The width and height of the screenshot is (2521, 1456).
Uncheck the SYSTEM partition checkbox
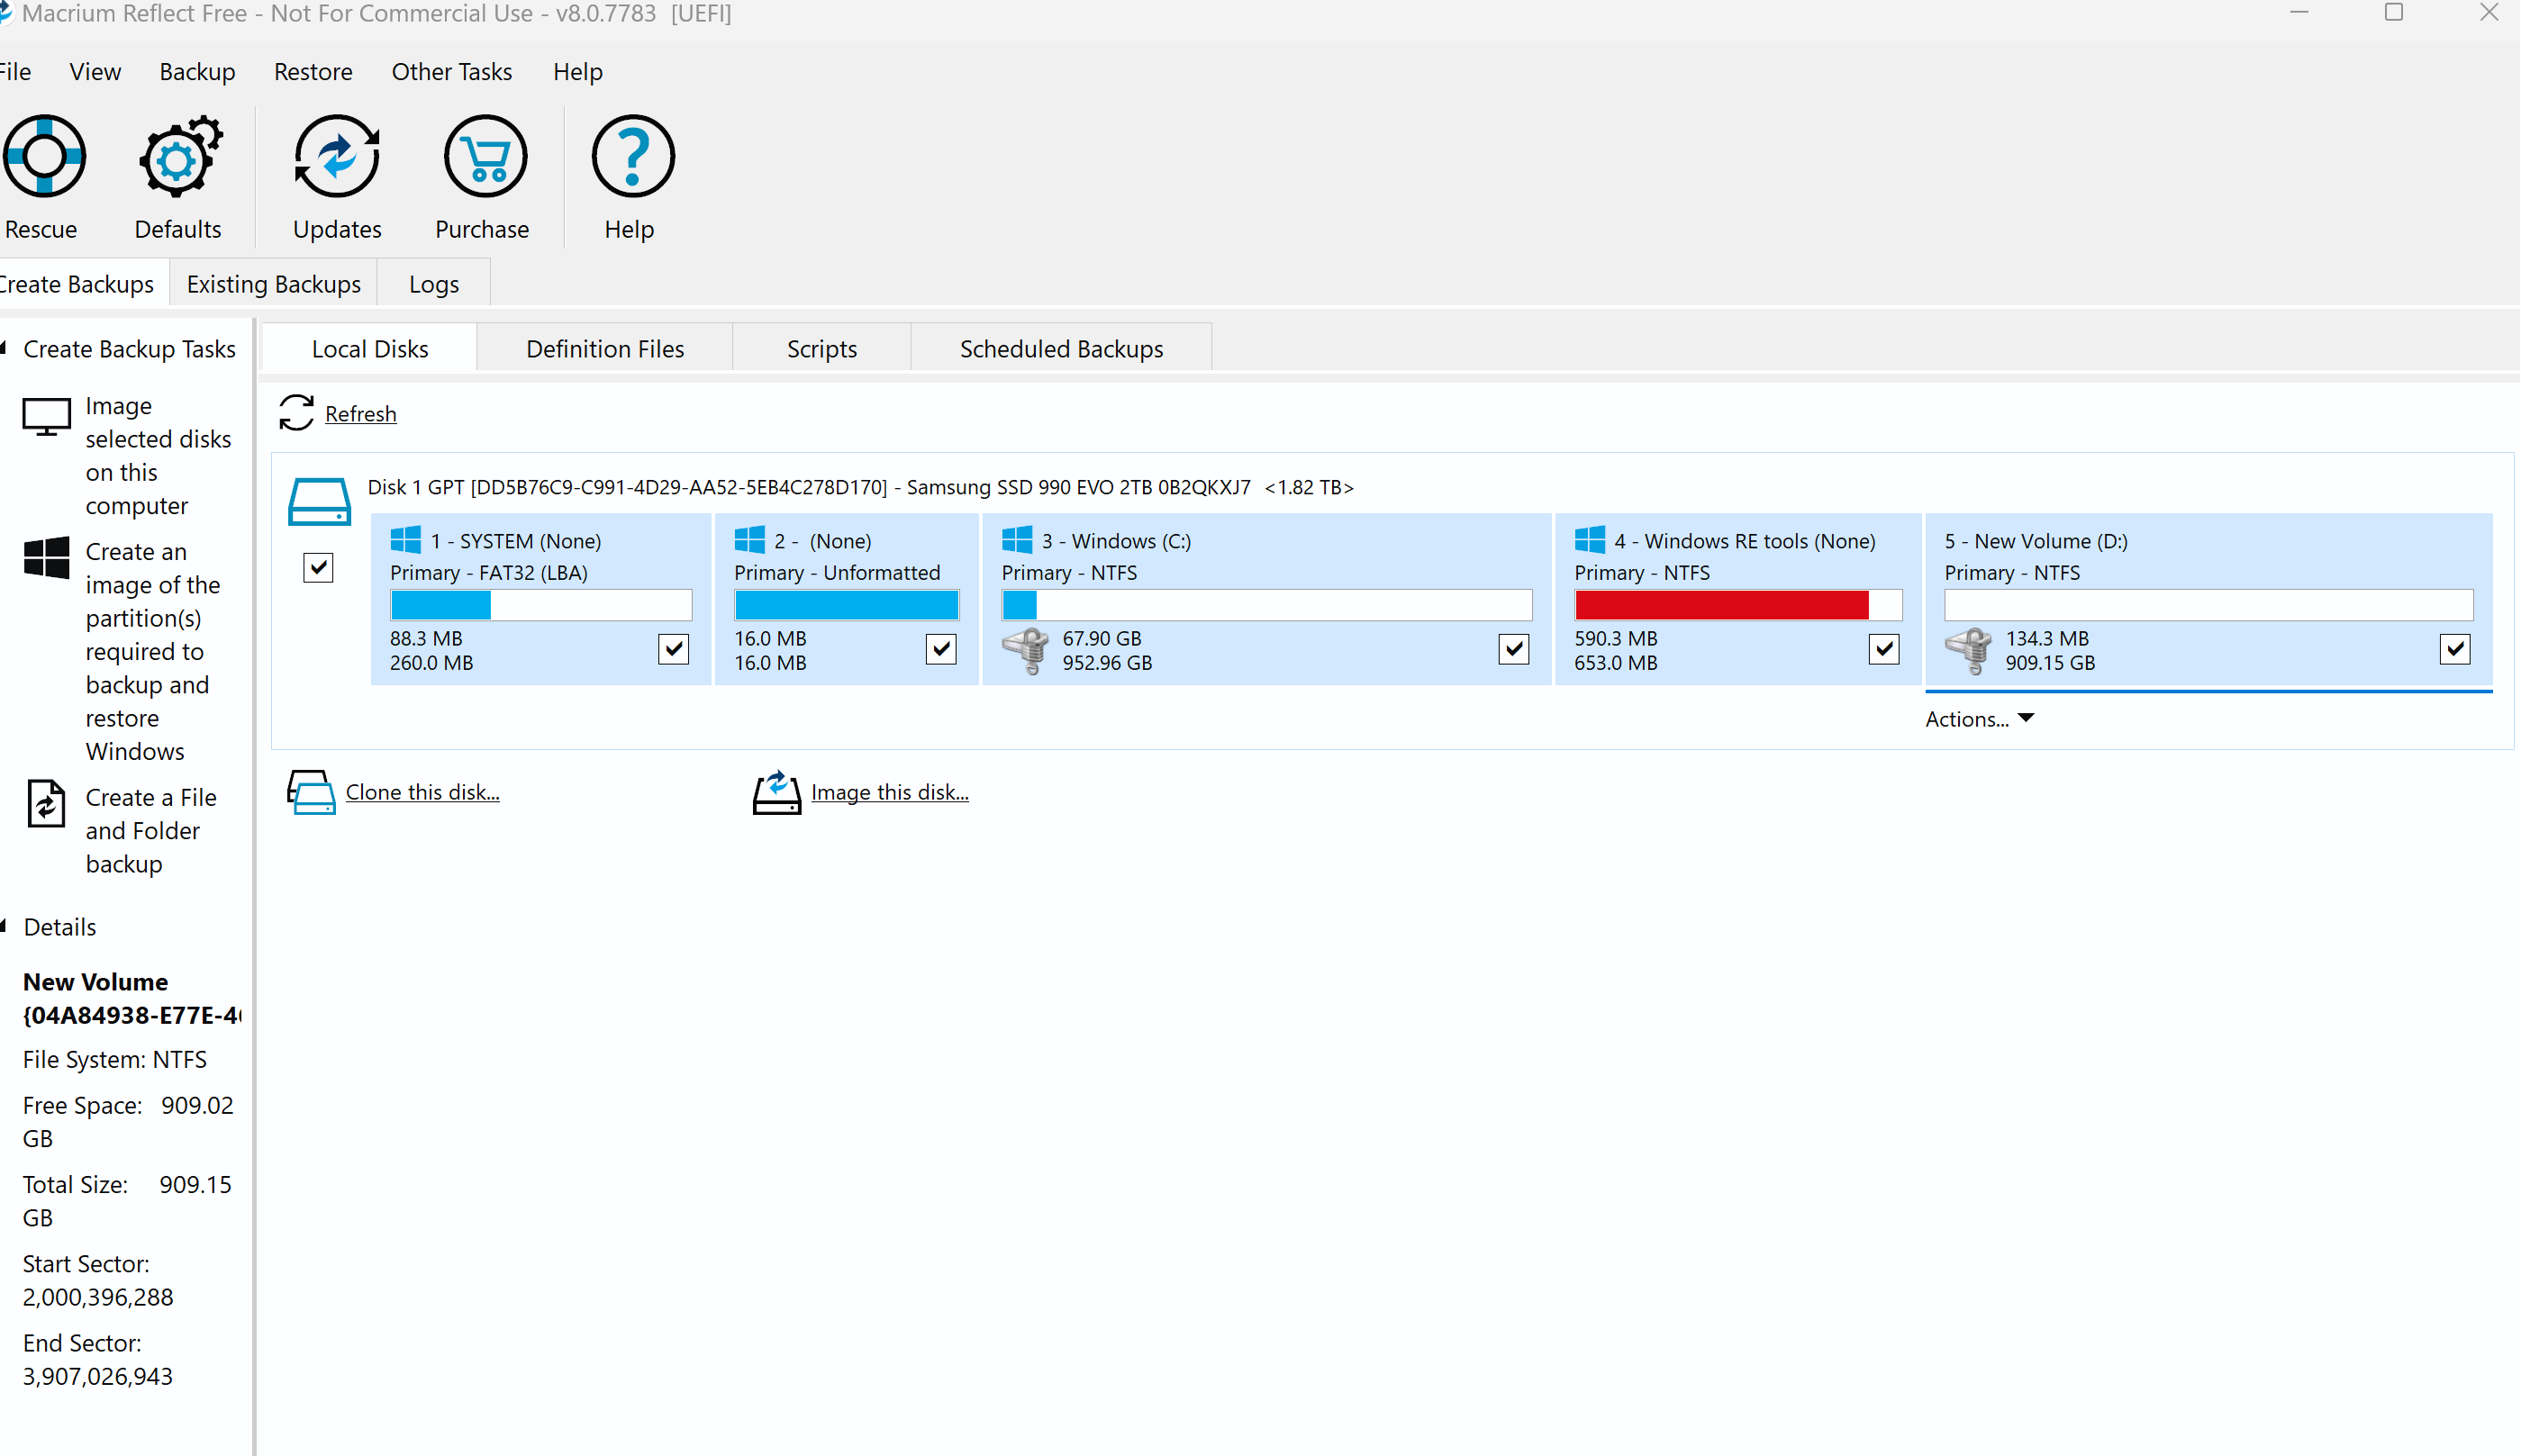tap(674, 649)
